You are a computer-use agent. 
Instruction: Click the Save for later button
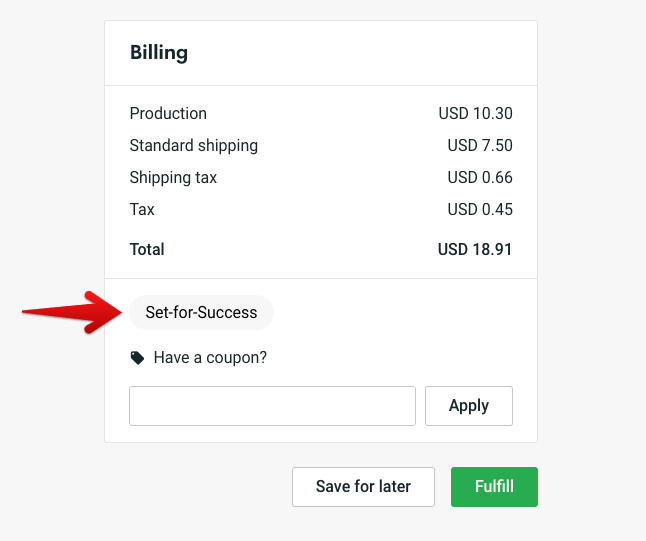pyautogui.click(x=363, y=487)
